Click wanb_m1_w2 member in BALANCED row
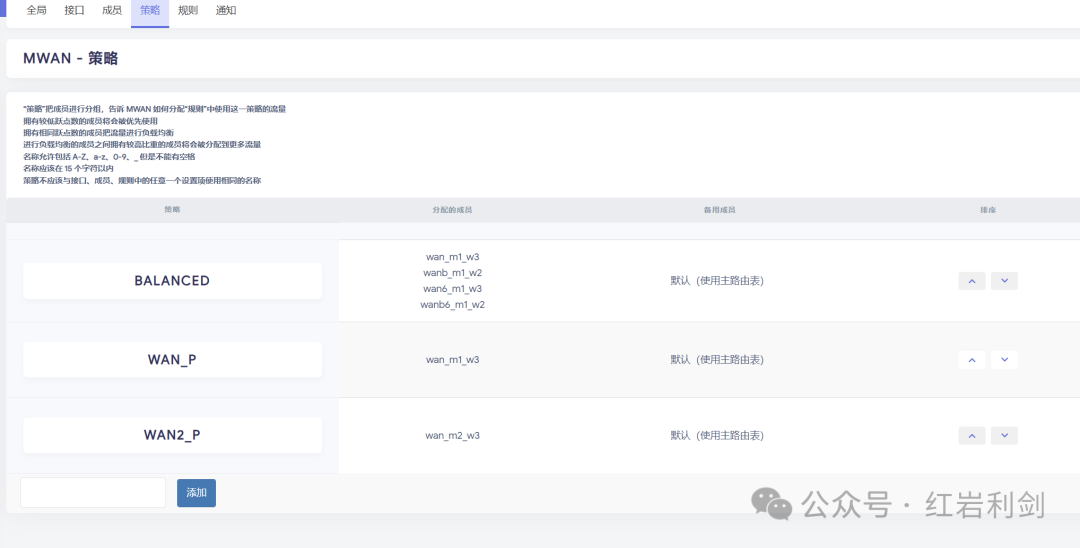Viewport: 1080px width, 548px height. pos(453,273)
